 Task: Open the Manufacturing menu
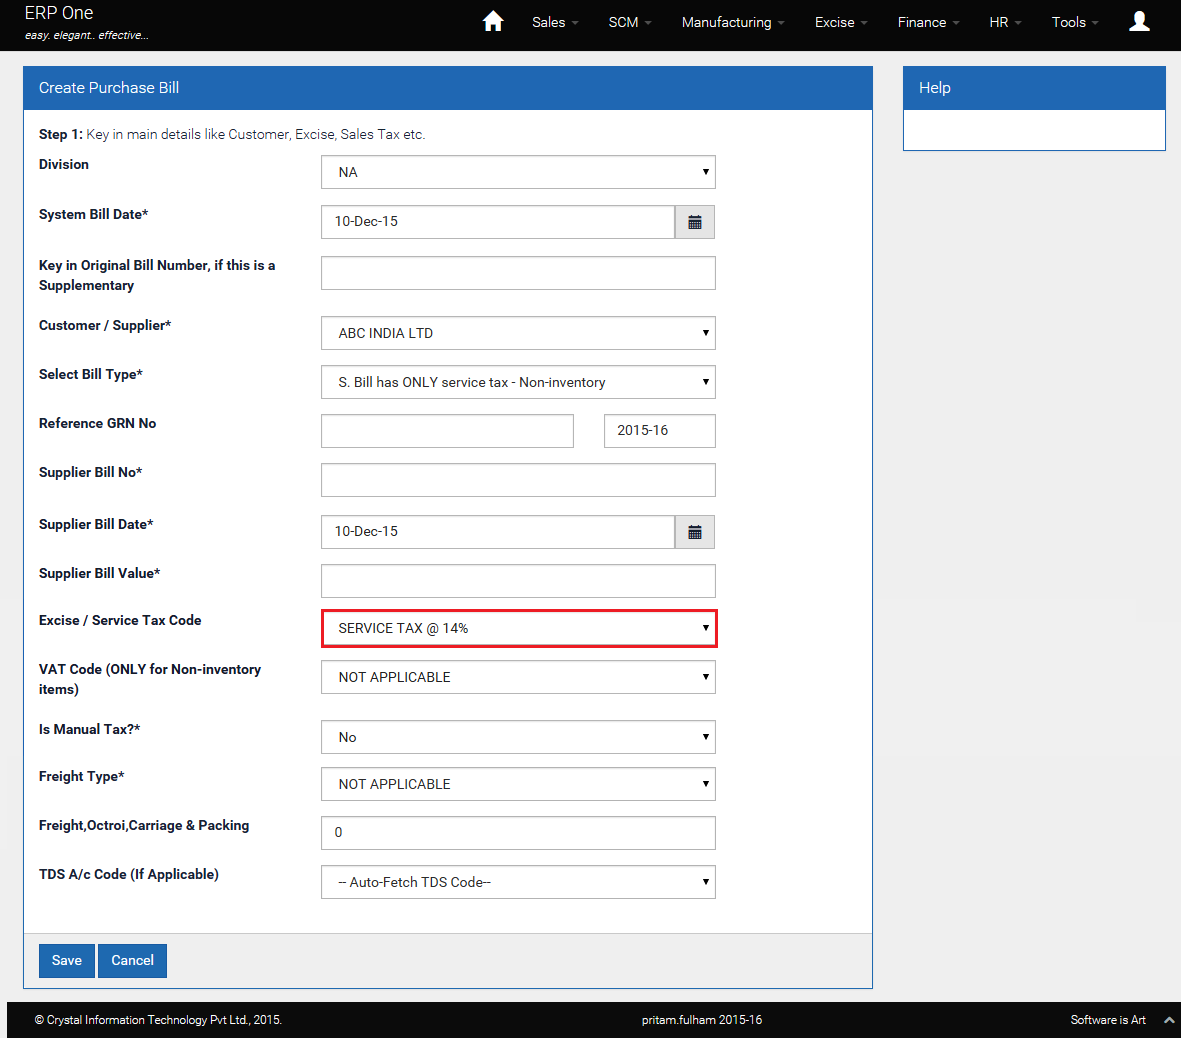pos(733,23)
